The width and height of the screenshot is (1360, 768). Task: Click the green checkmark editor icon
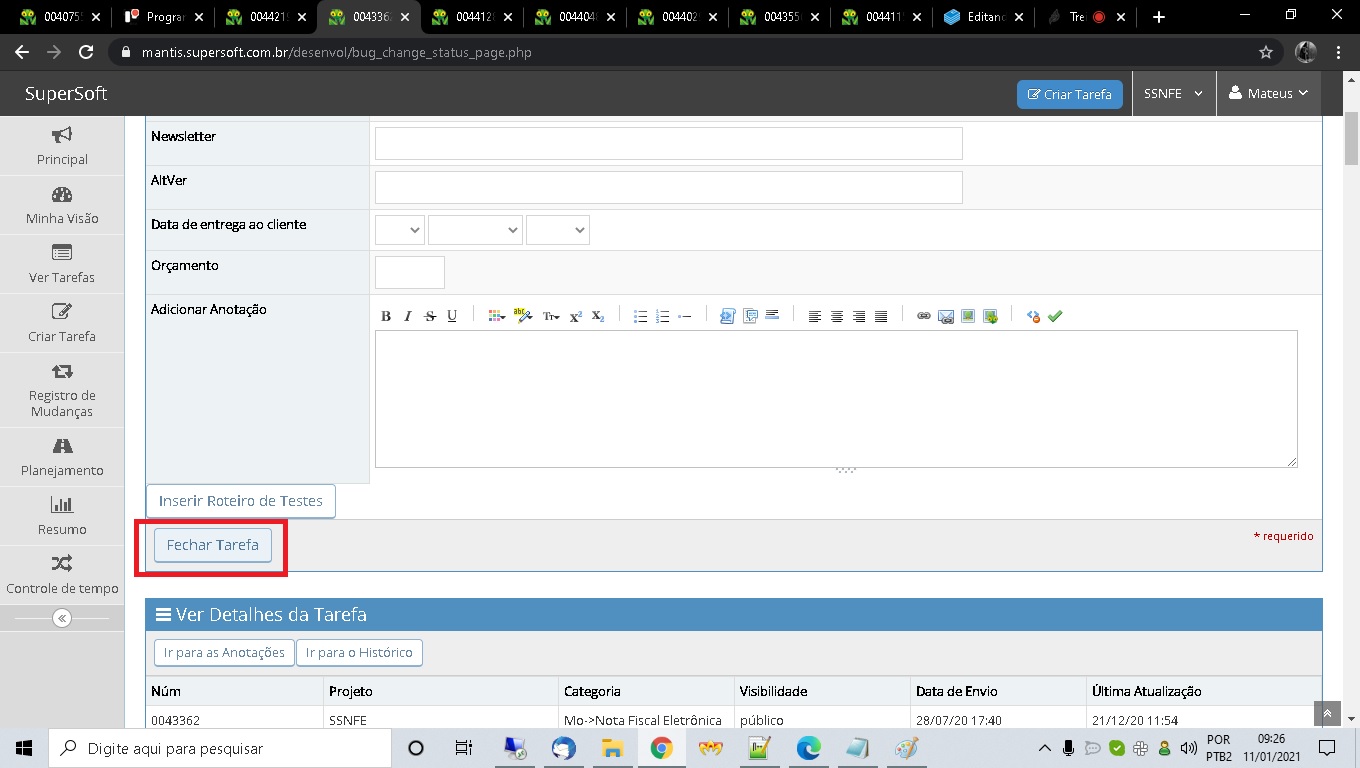pos(1055,316)
